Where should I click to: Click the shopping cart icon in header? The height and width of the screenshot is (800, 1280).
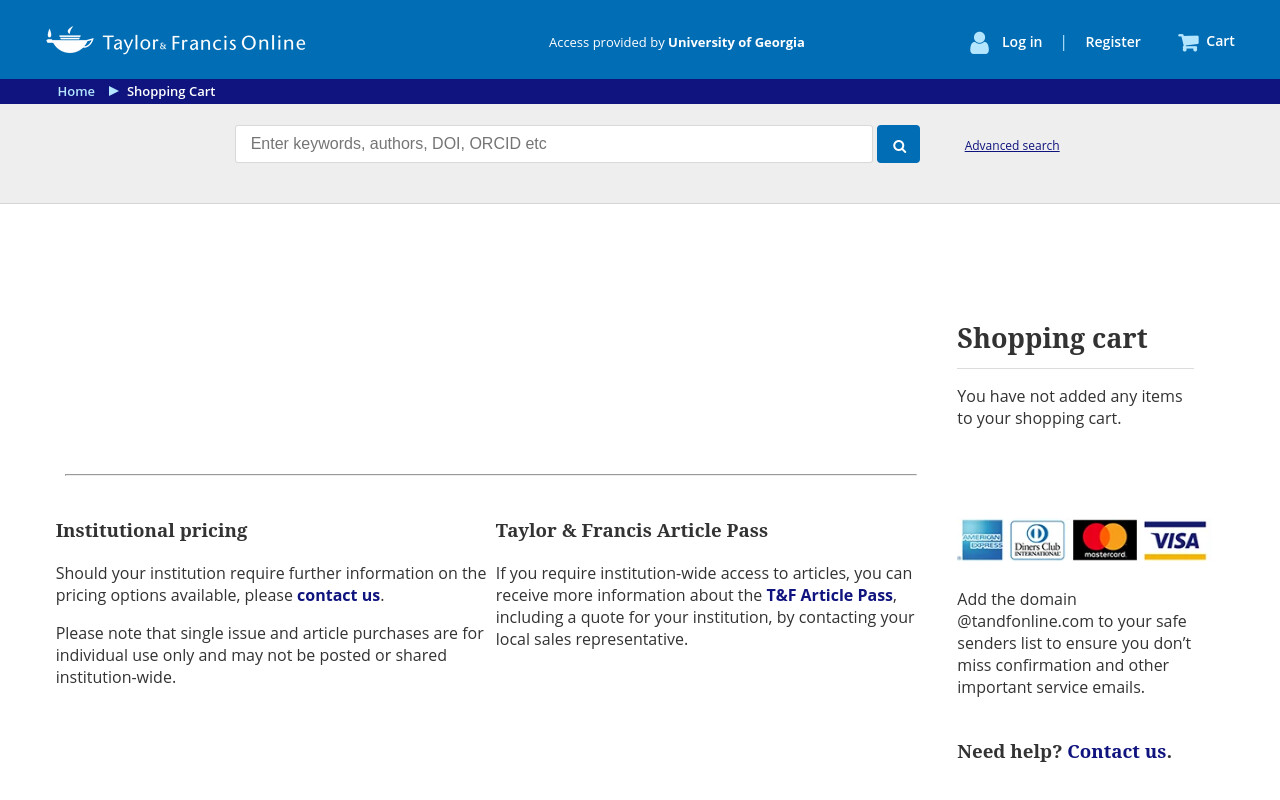1188,42
